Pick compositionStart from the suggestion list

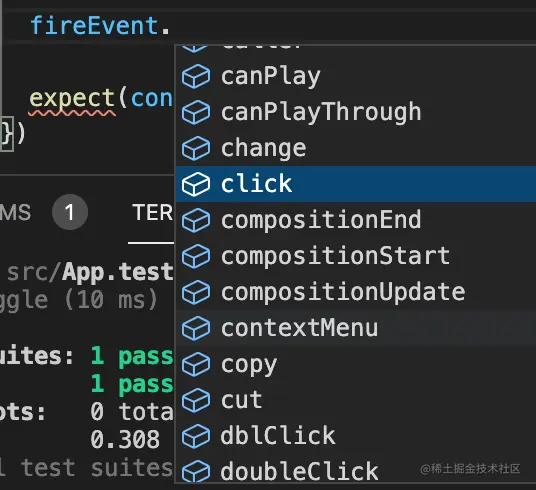coord(356,256)
